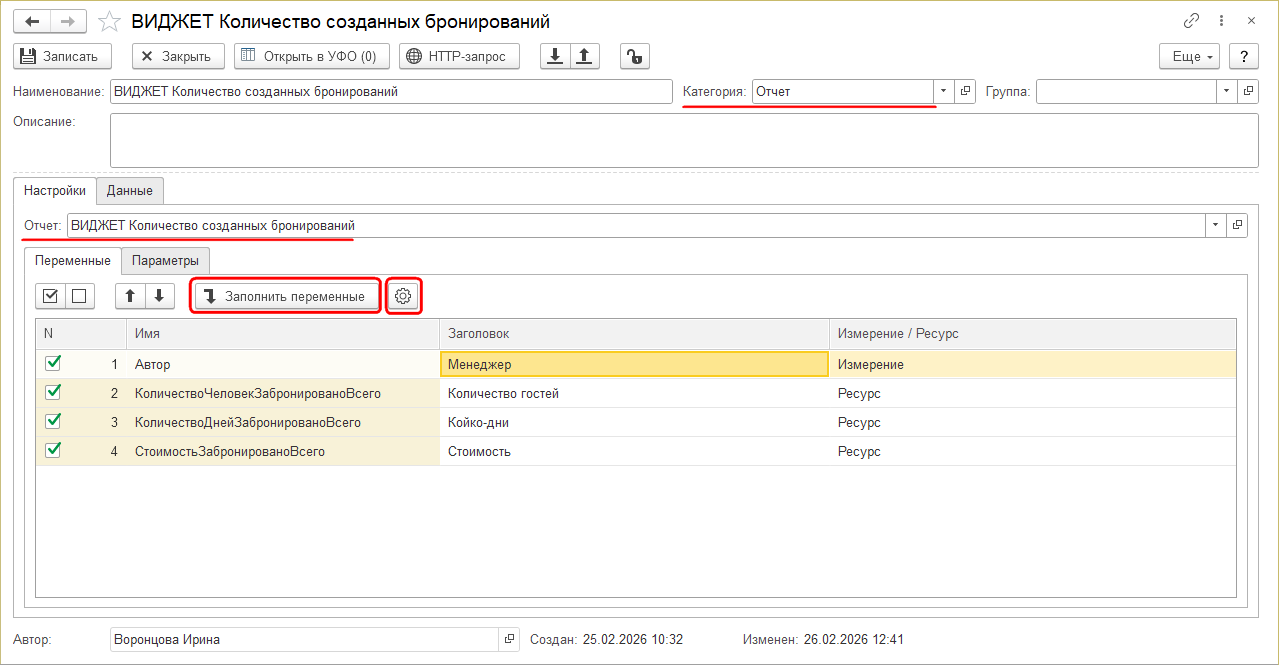Toggle the checkbox for the Автор row
The image size is (1279, 665).
(x=54, y=364)
